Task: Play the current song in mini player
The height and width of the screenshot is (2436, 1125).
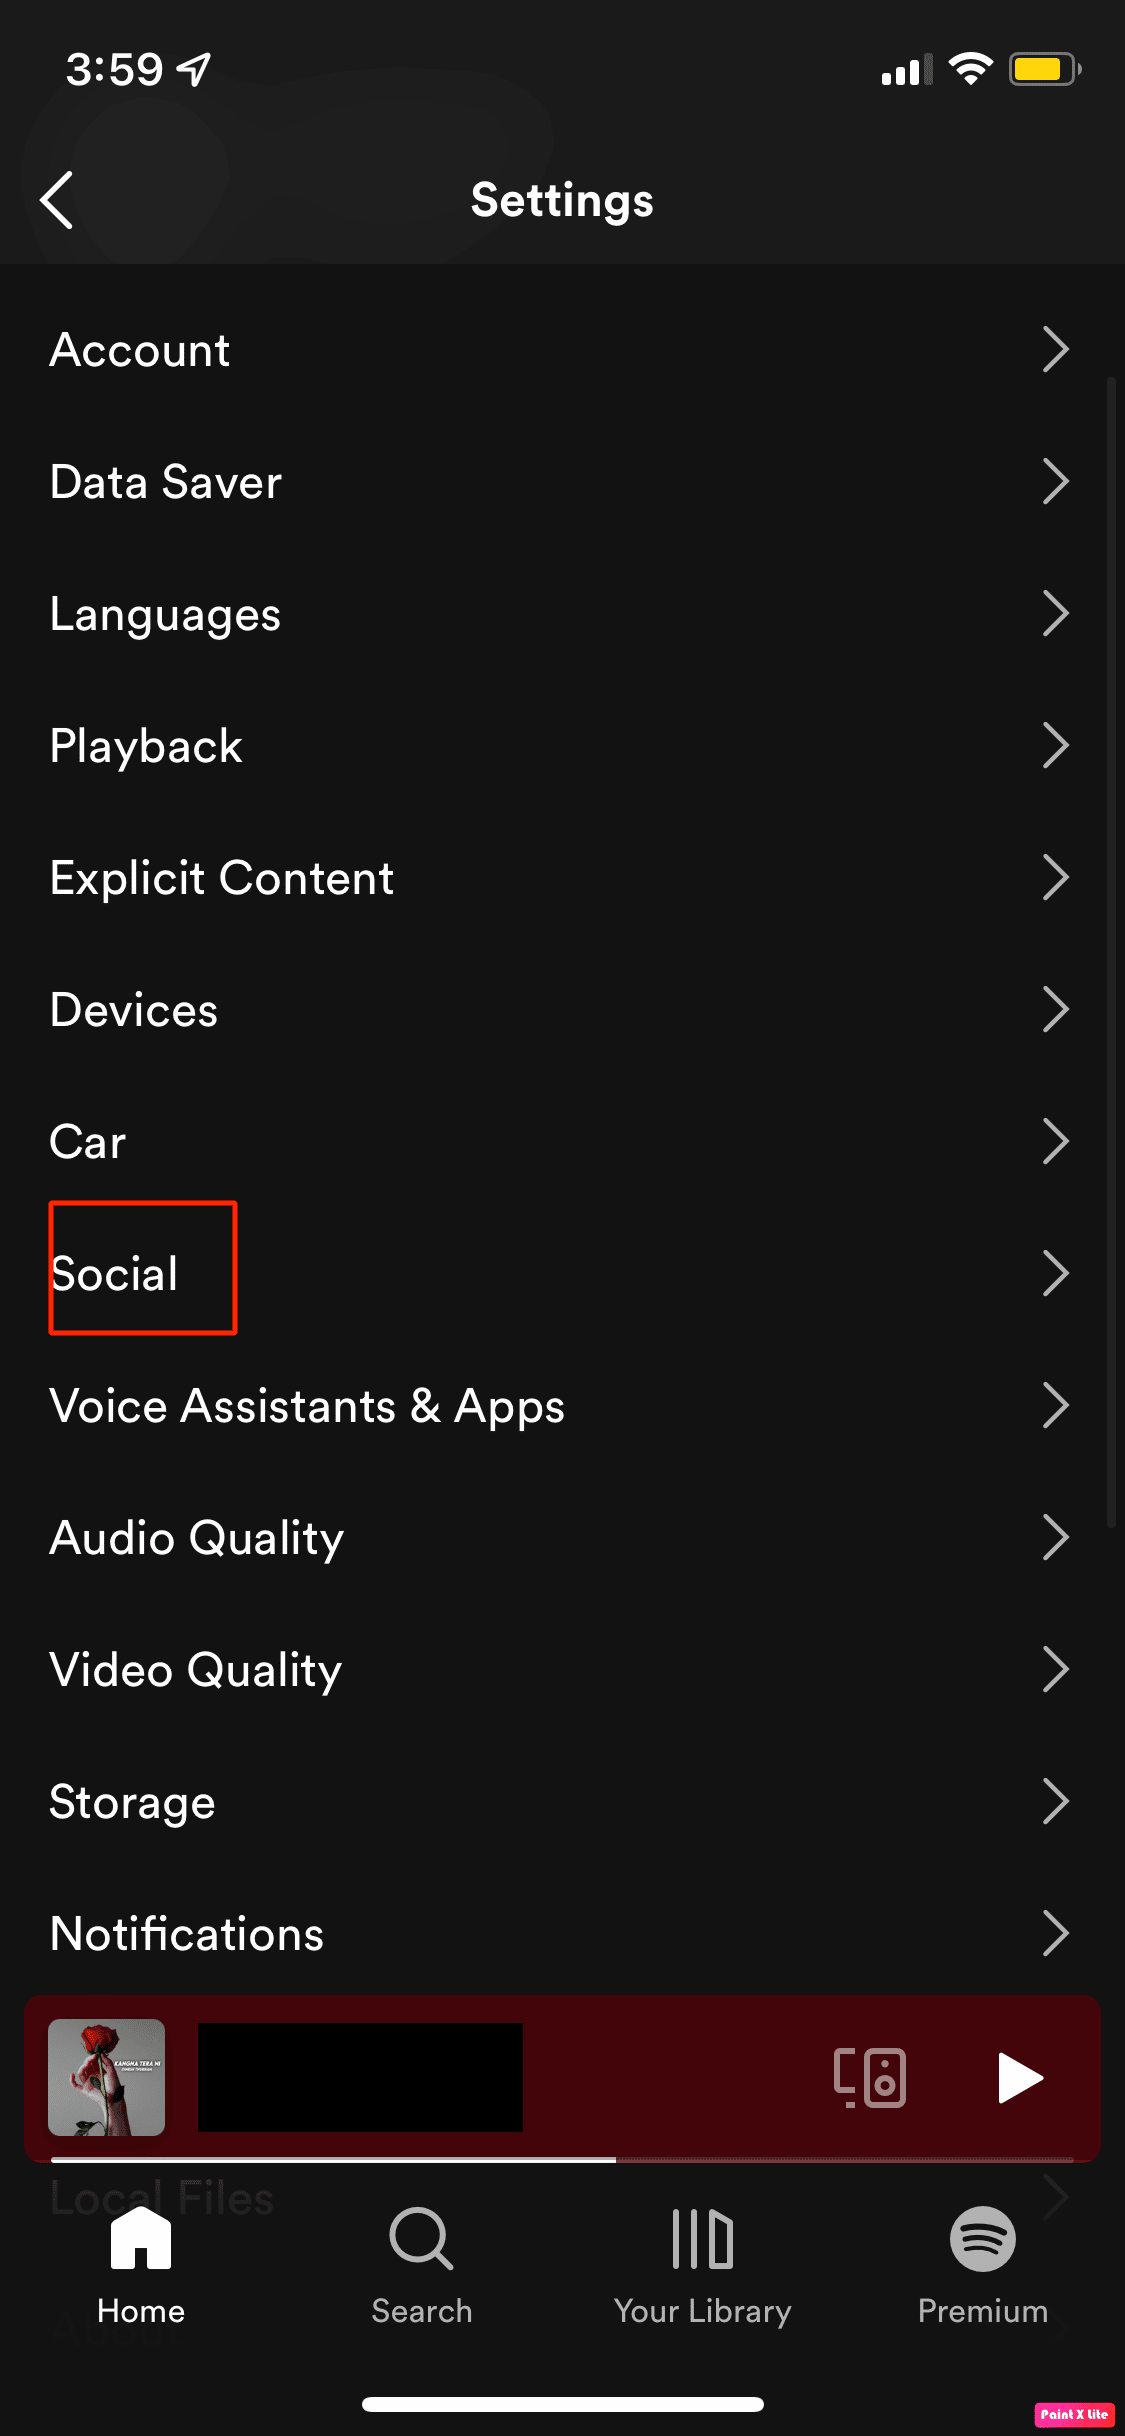Action: tap(1020, 2078)
